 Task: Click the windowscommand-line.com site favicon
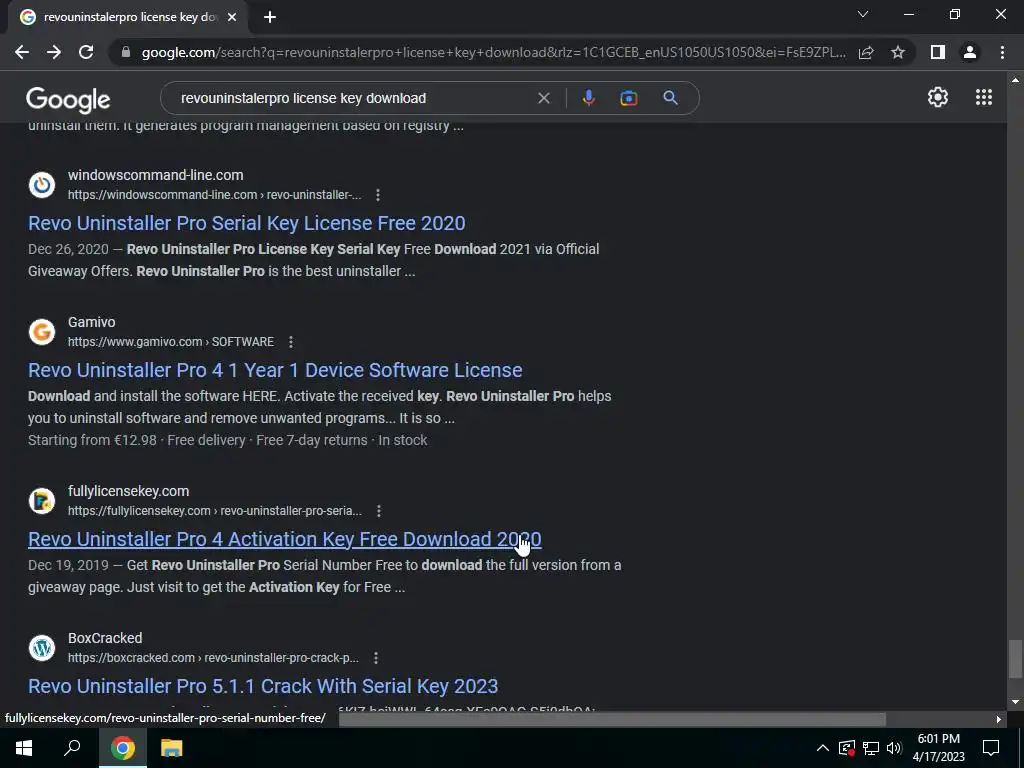pos(42,185)
